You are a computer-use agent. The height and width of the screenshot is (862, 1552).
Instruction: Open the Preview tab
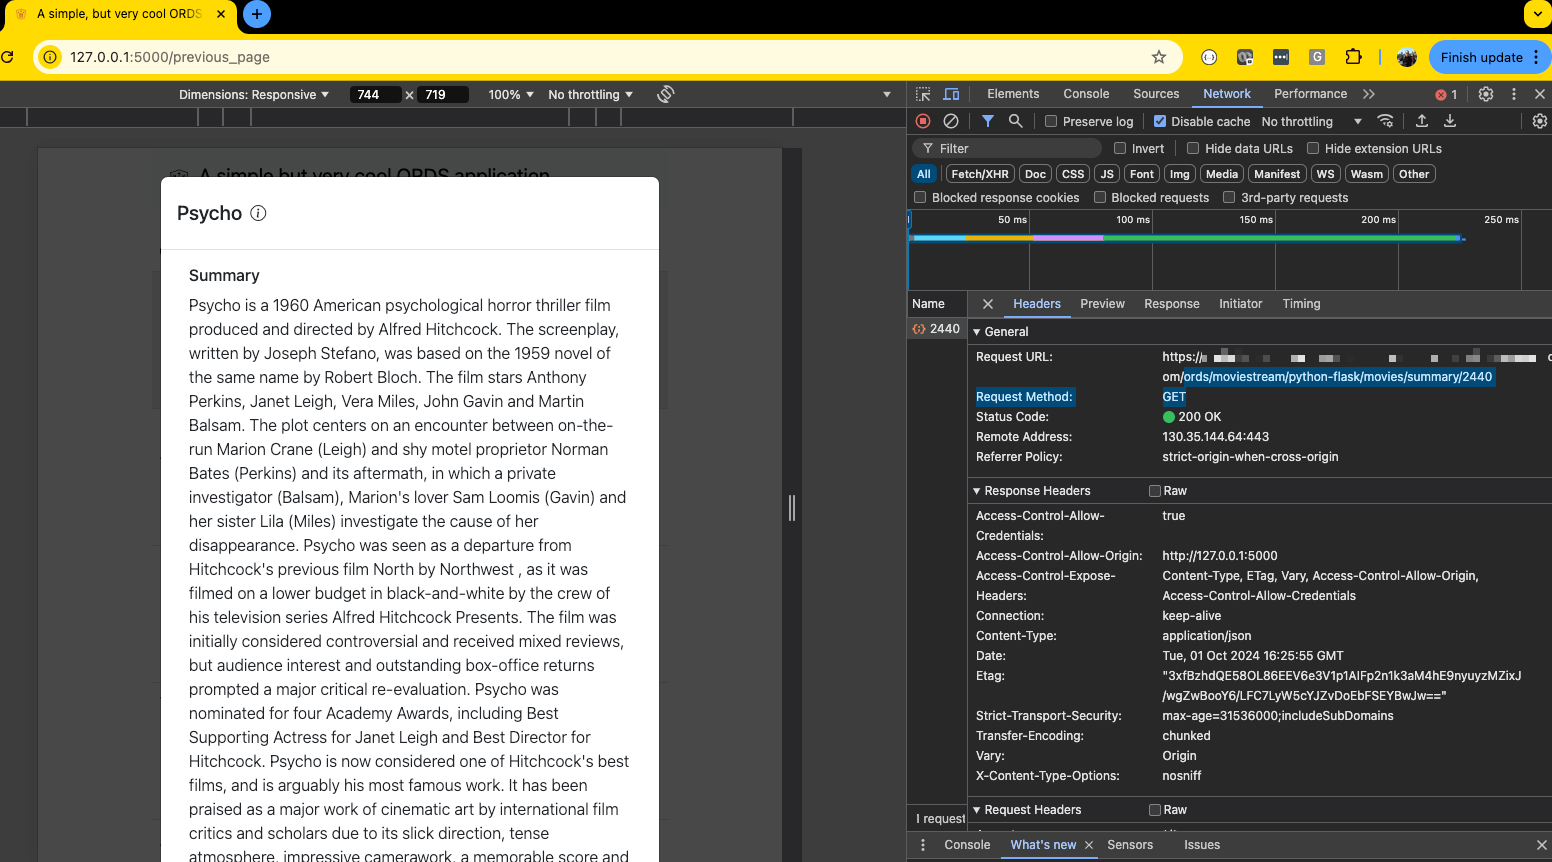(1102, 304)
